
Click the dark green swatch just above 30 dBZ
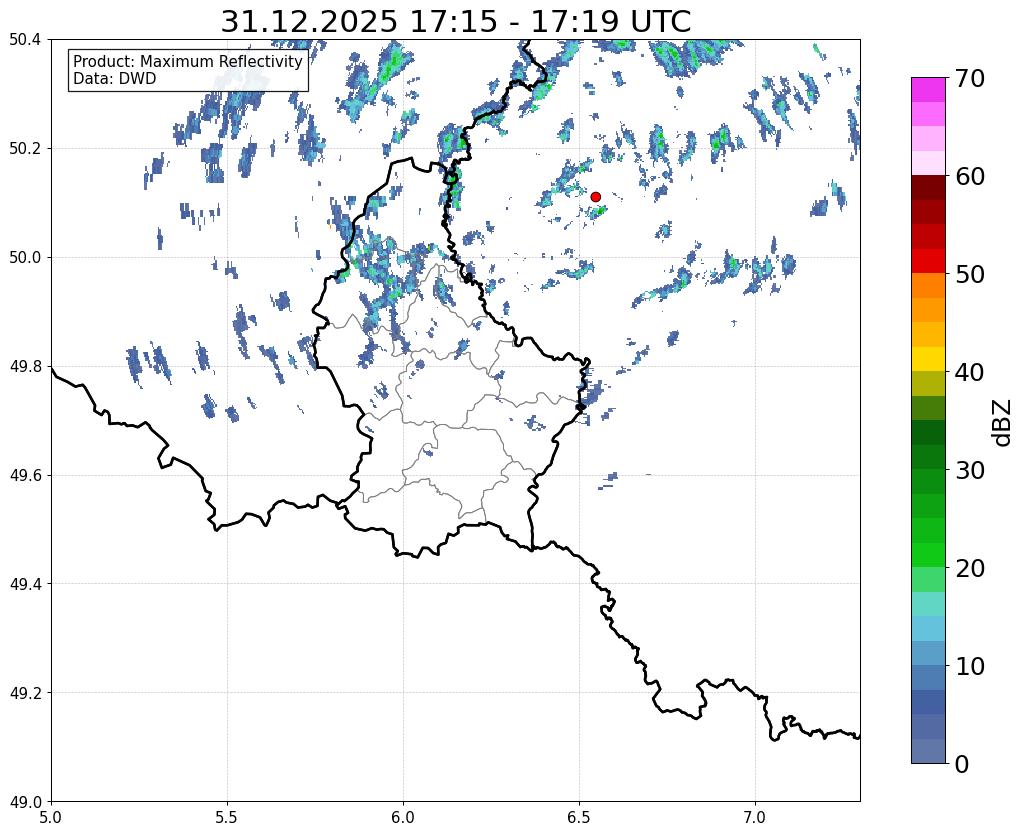coord(928,457)
